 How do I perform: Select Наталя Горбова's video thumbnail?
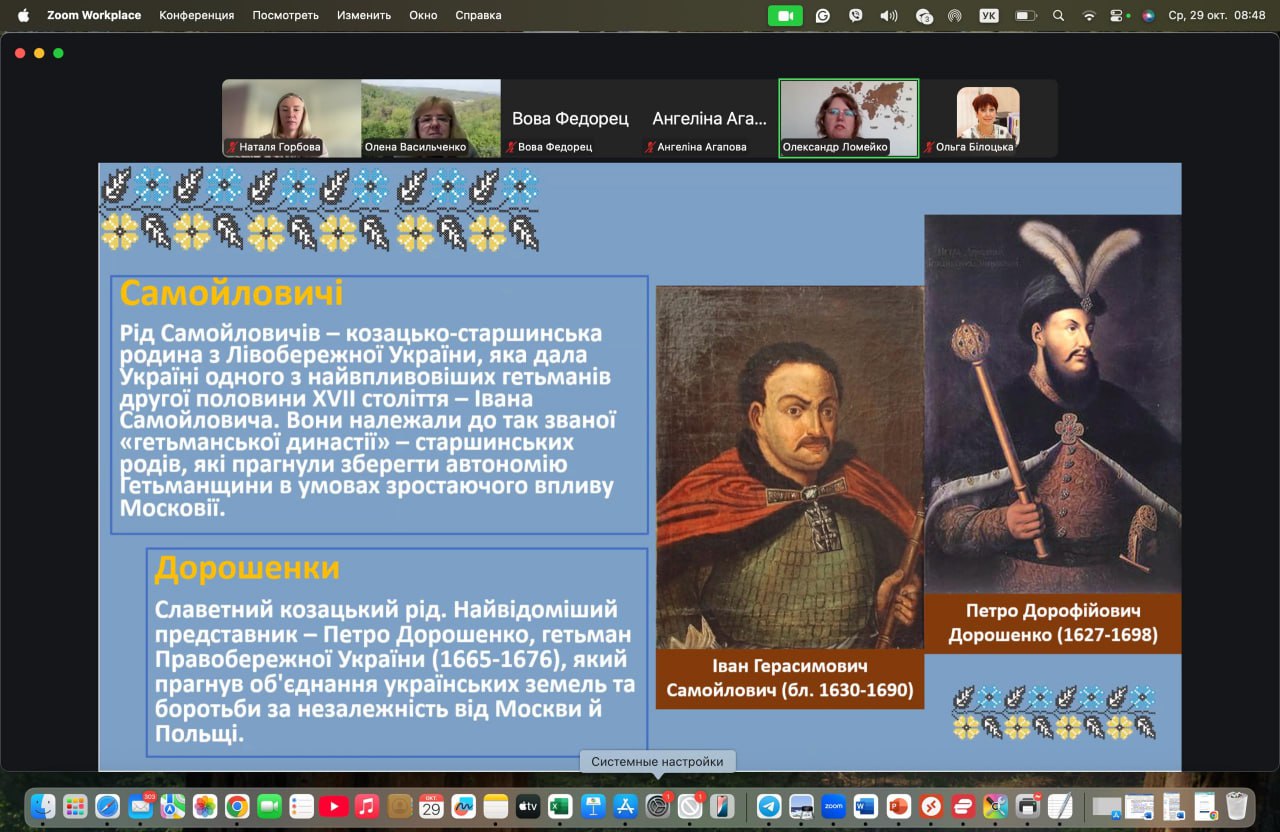point(291,118)
